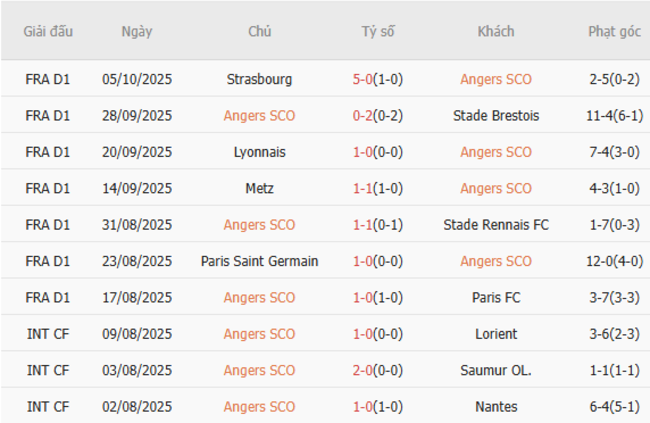Click the 5-0 score against Strasbourg
This screenshot has height=423, width=650.
(x=362, y=79)
